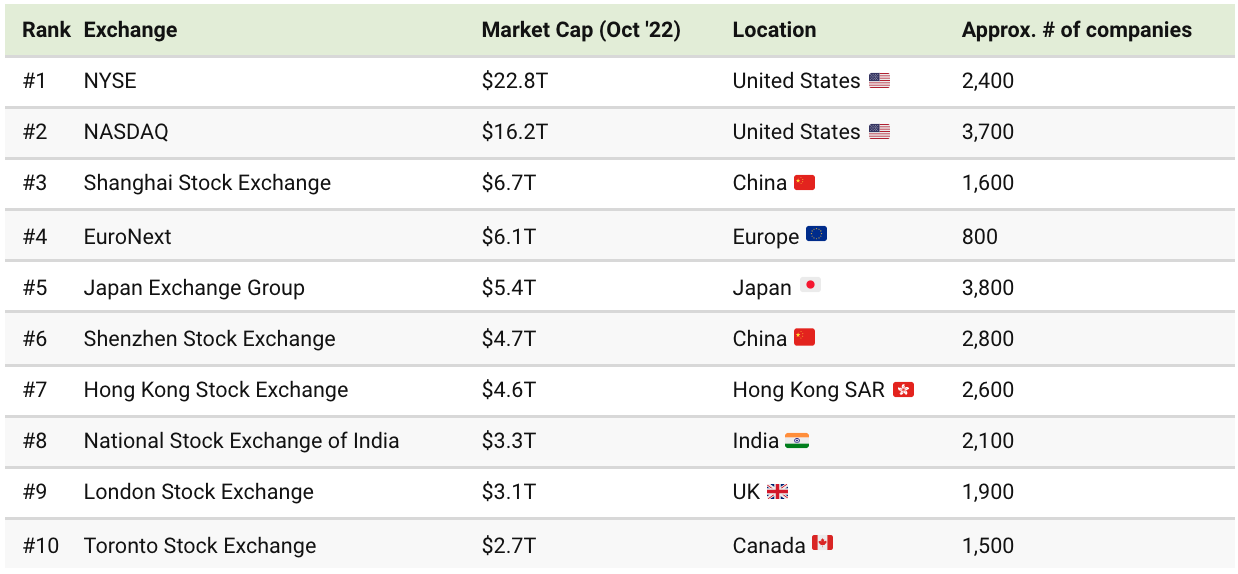
Task: Click the China flag in Shanghai row
Action: tap(805, 183)
